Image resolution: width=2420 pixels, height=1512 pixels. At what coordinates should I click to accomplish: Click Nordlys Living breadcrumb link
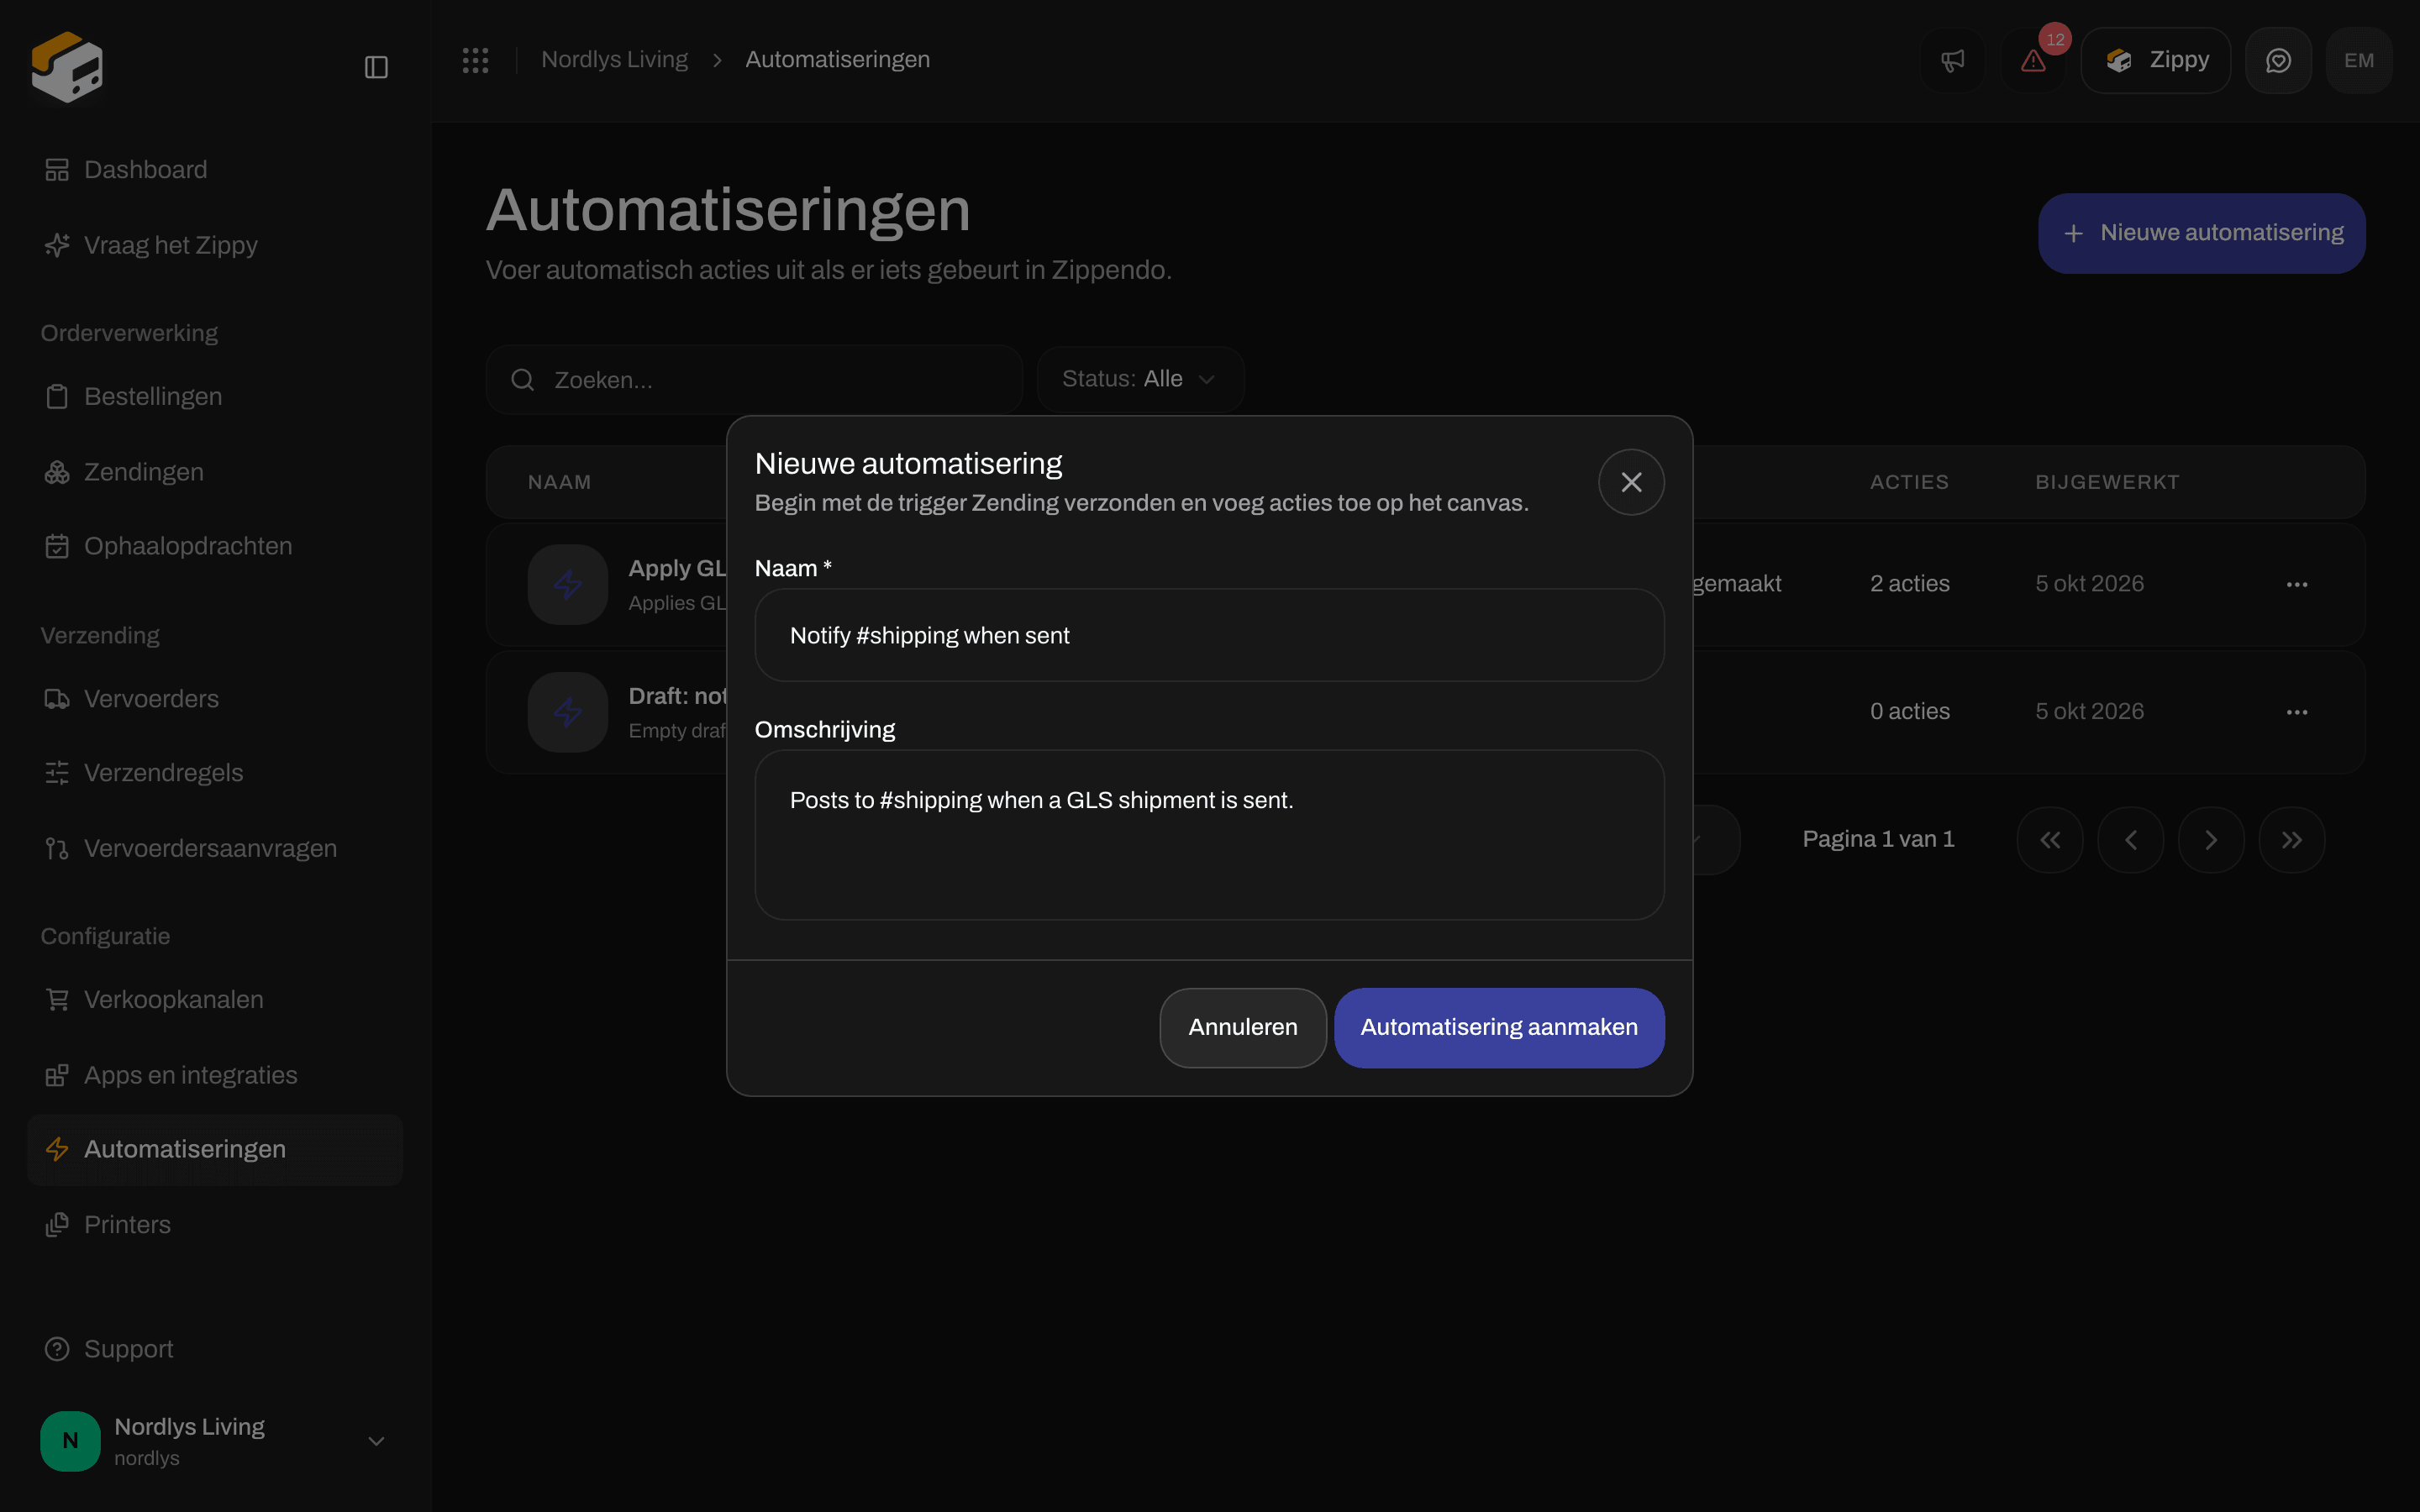(614, 60)
